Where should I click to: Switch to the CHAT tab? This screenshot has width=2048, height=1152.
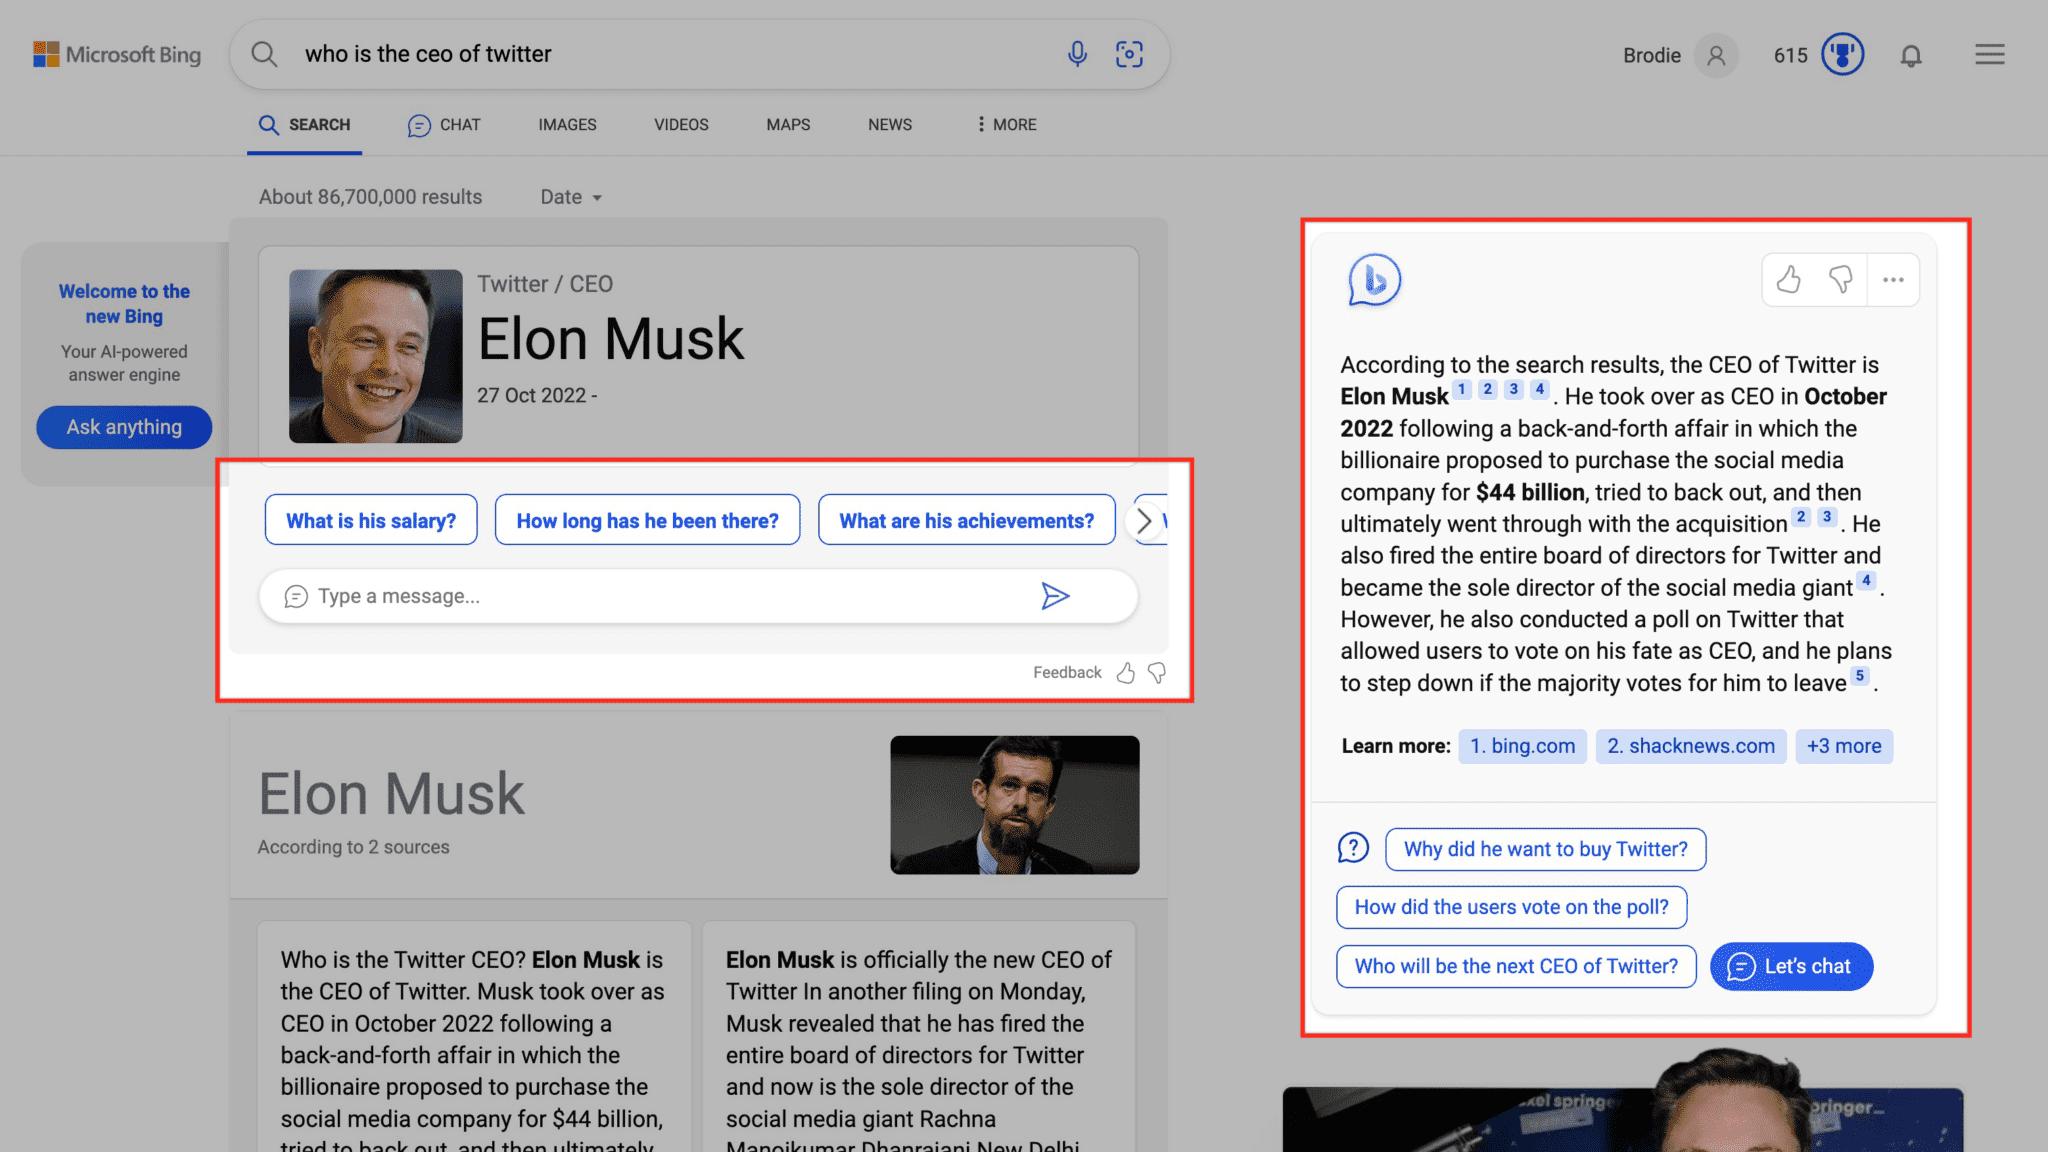(x=444, y=124)
